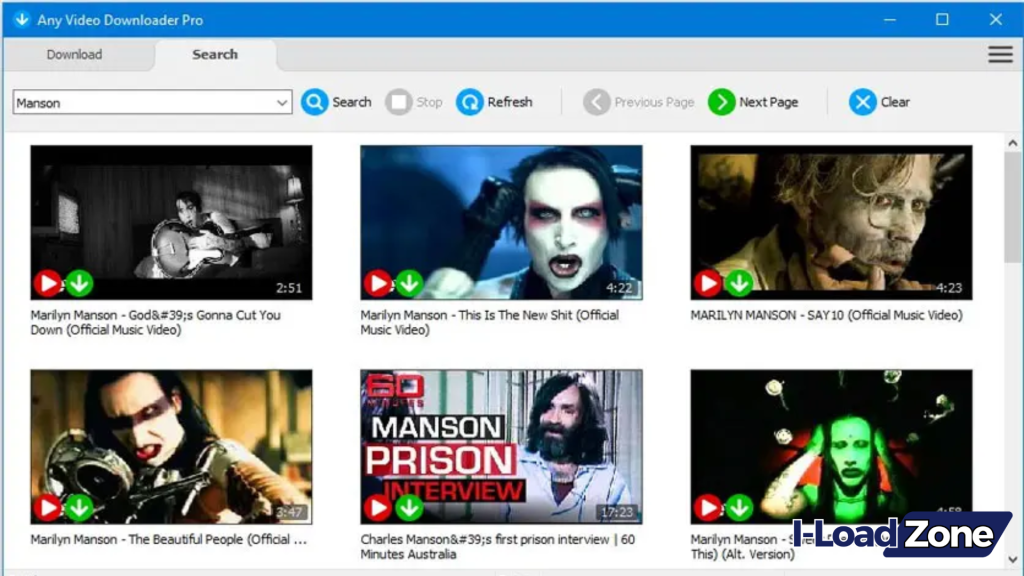1024x576 pixels.
Task: Download 'The Beautiful People' video
Action: pyautogui.click(x=78, y=507)
